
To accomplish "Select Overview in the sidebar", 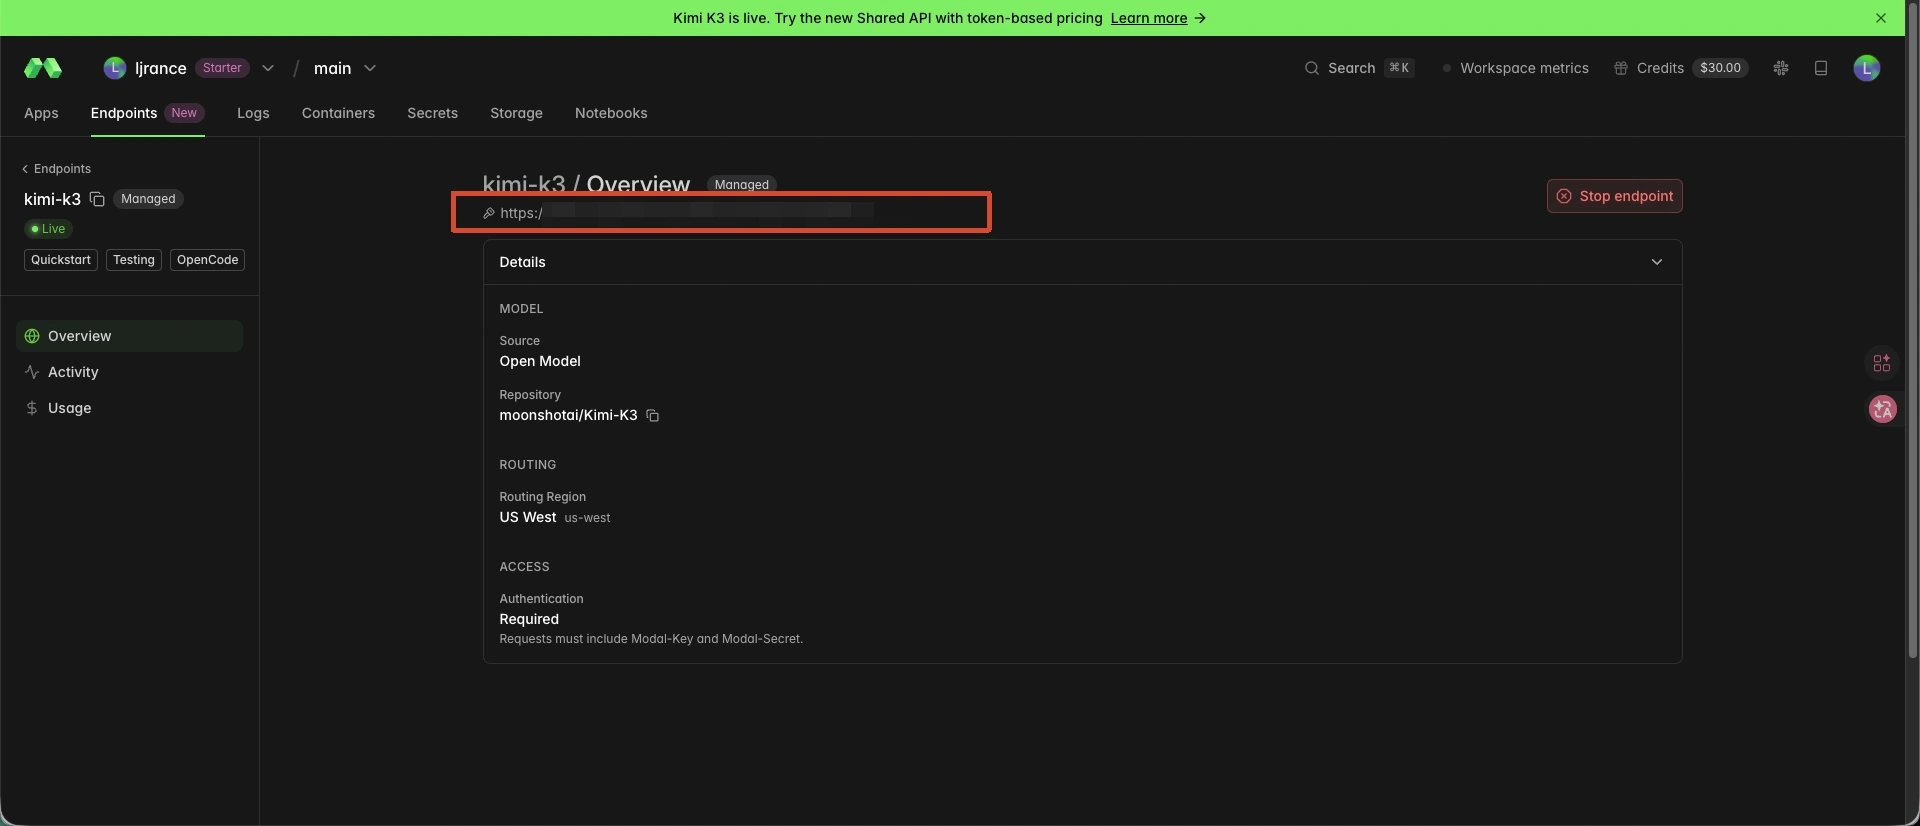I will pos(129,336).
